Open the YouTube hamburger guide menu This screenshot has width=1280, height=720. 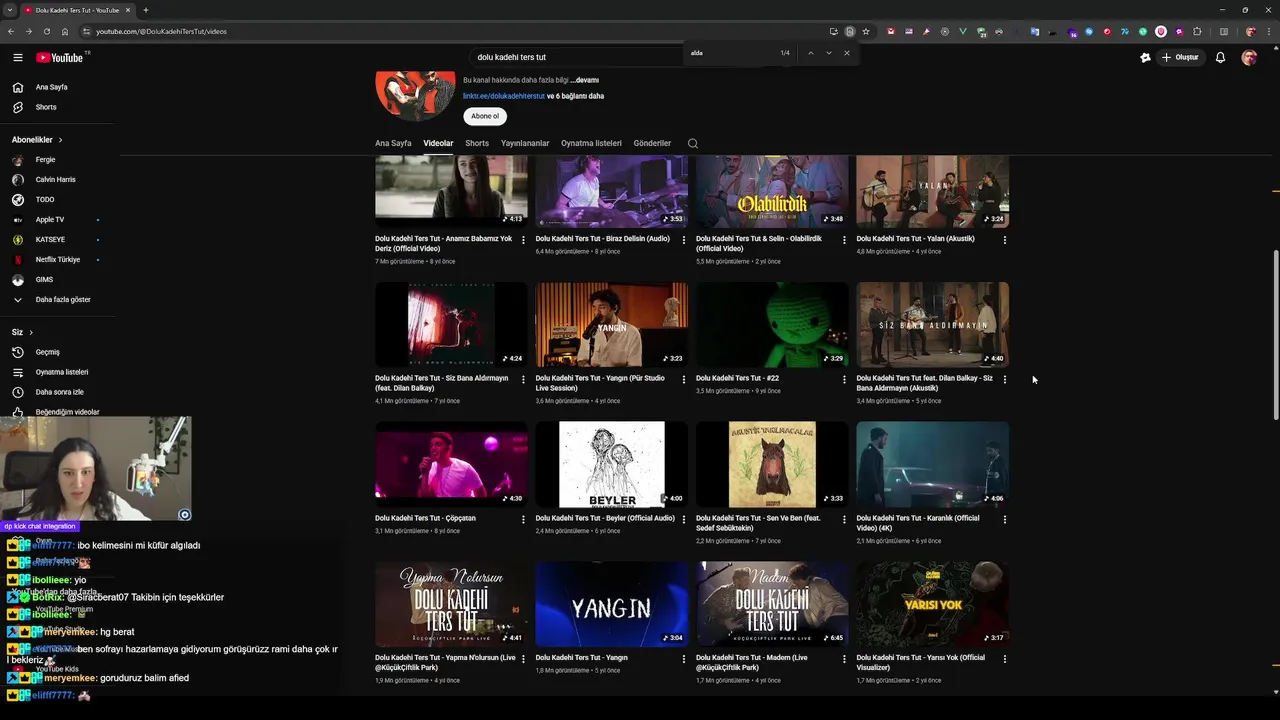(x=17, y=57)
